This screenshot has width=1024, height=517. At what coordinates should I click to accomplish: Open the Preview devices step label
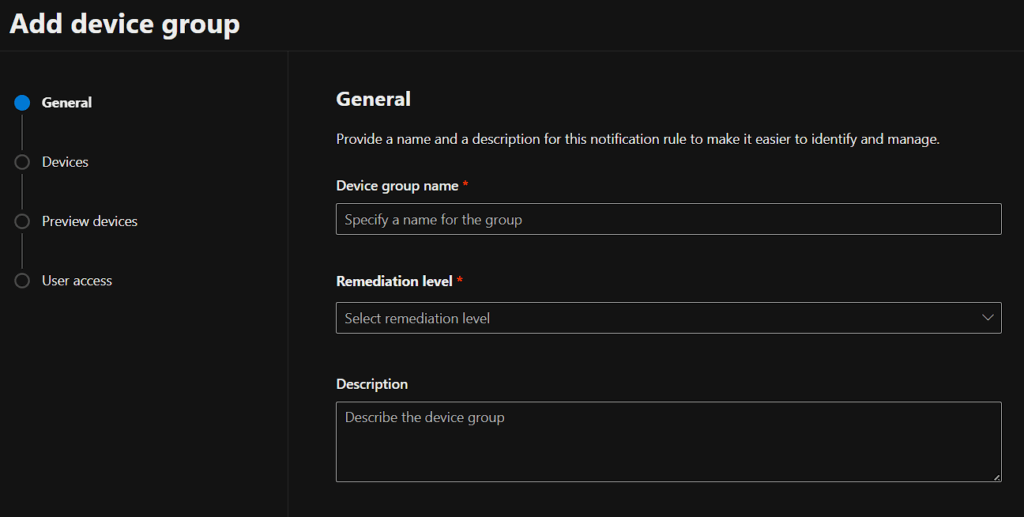tap(90, 221)
